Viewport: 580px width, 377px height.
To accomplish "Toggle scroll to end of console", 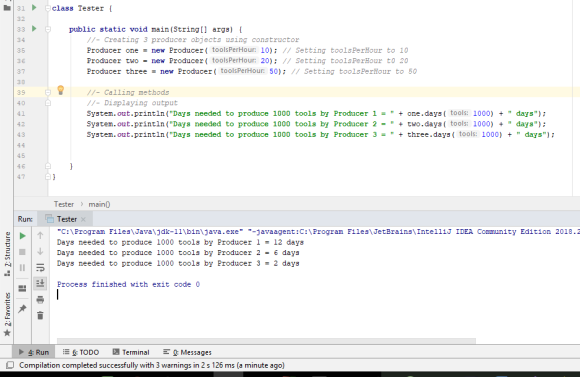I will pyautogui.click(x=40, y=283).
